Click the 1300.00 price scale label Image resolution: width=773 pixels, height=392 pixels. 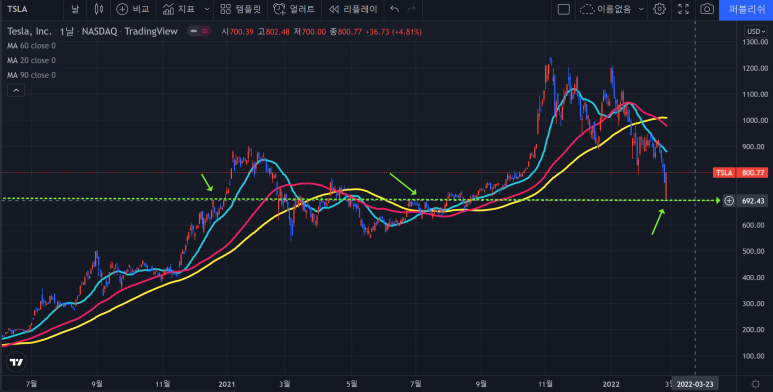(755, 42)
